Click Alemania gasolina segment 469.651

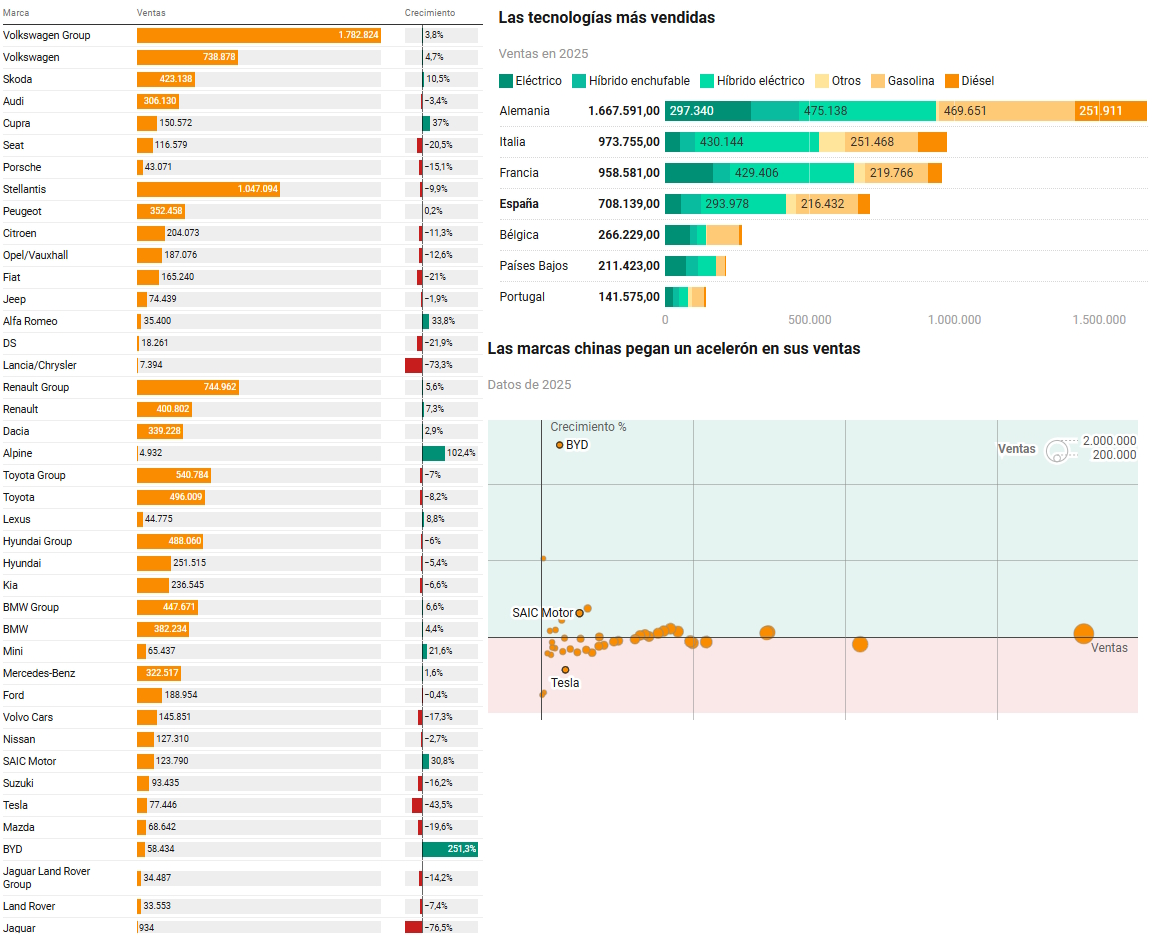[1005, 111]
